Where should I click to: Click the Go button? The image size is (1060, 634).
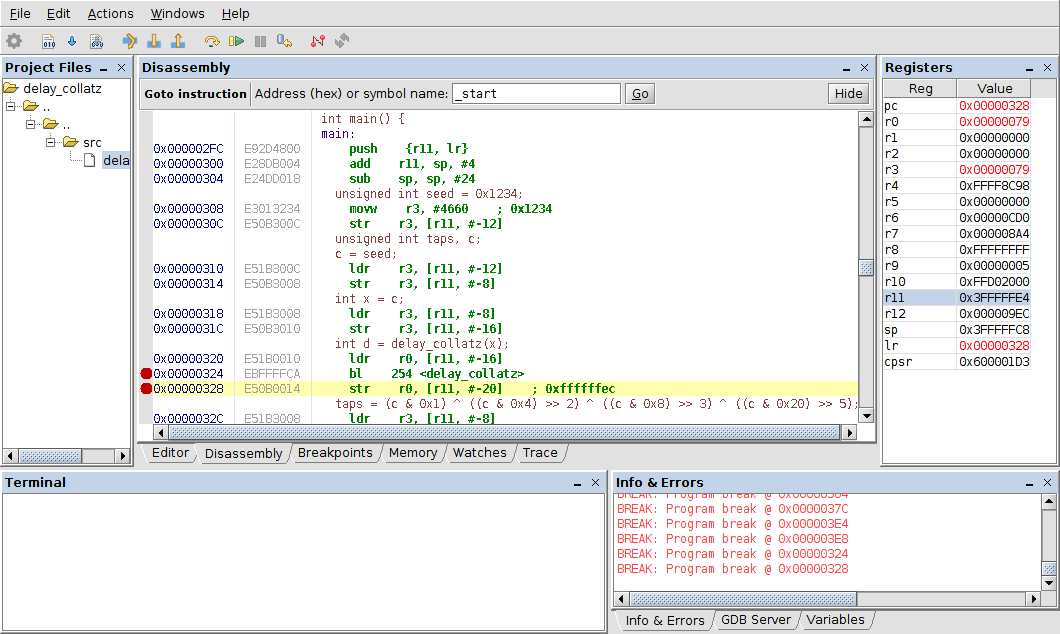(x=640, y=94)
